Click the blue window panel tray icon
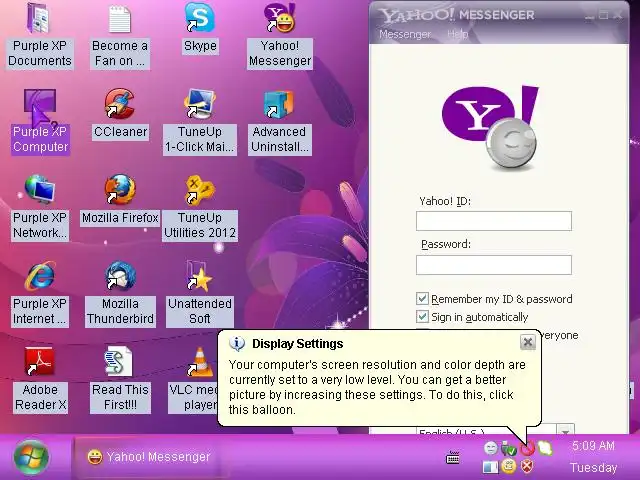The image size is (640, 480). pyautogui.click(x=490, y=466)
